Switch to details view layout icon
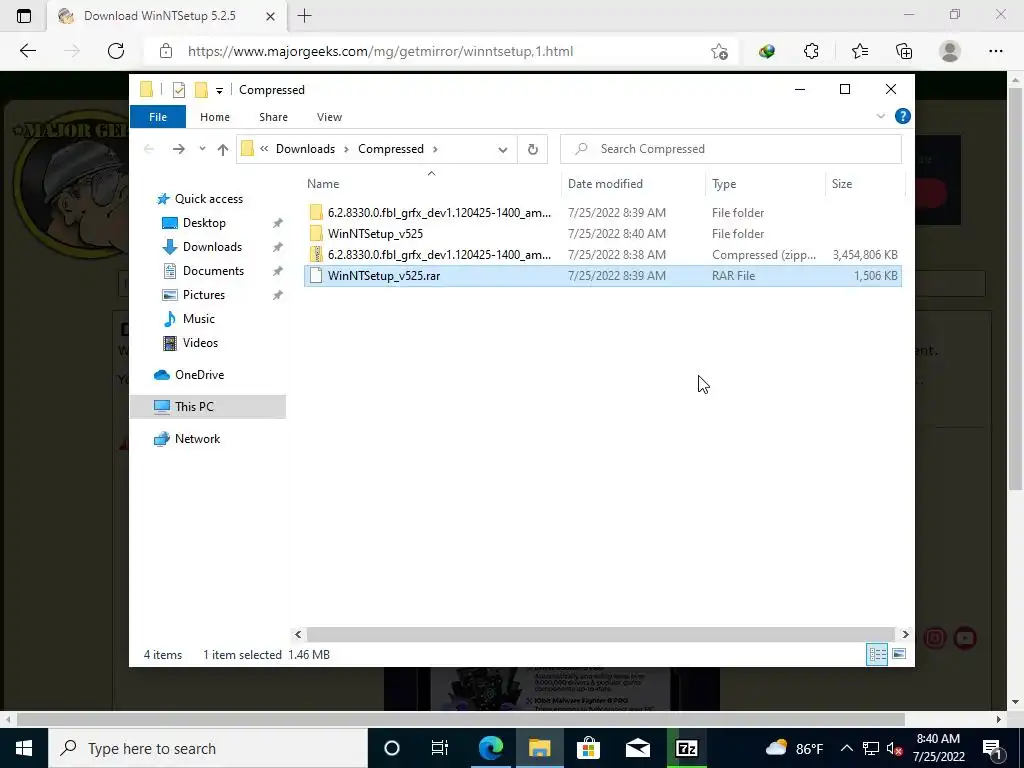 [x=877, y=654]
